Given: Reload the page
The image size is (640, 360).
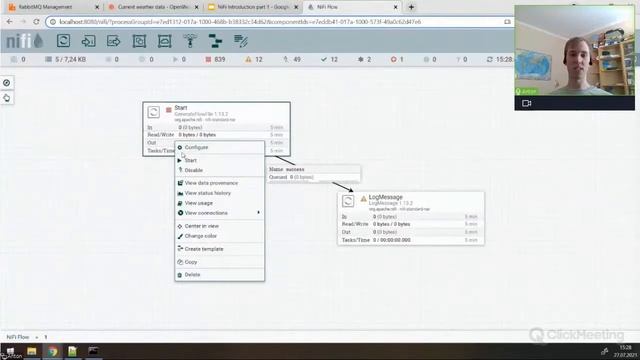Looking at the screenshot, I should point(36,22).
